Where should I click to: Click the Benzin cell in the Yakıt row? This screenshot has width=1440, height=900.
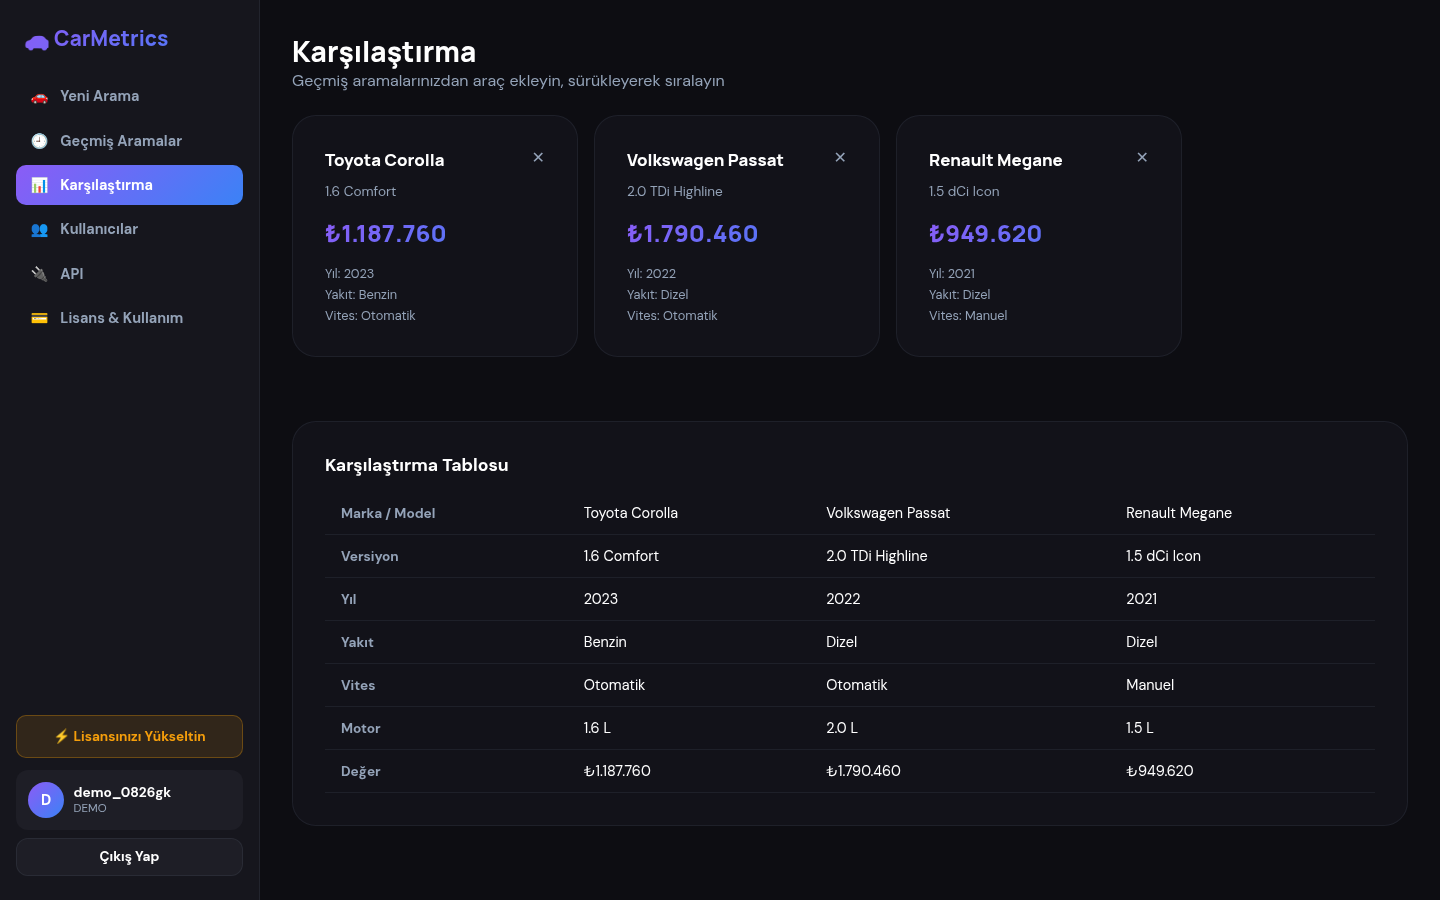(x=605, y=642)
